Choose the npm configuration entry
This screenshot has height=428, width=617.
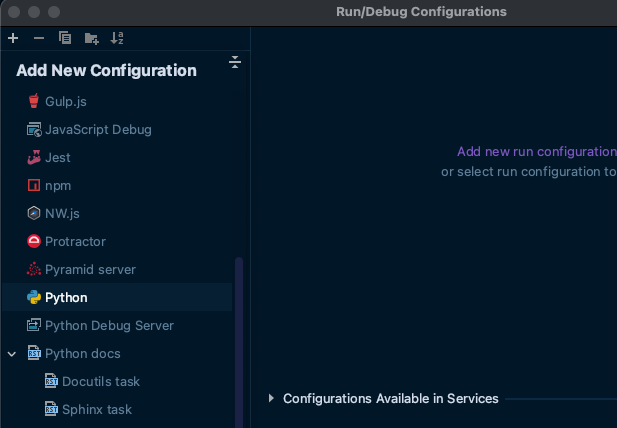click(x=58, y=186)
